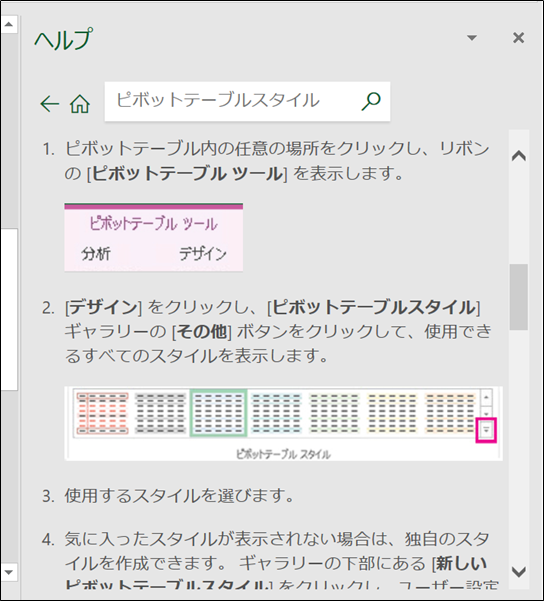Viewport: 544px width, 601px height.
Task: Select the gray pivot table style thumbnail
Action: [161, 413]
